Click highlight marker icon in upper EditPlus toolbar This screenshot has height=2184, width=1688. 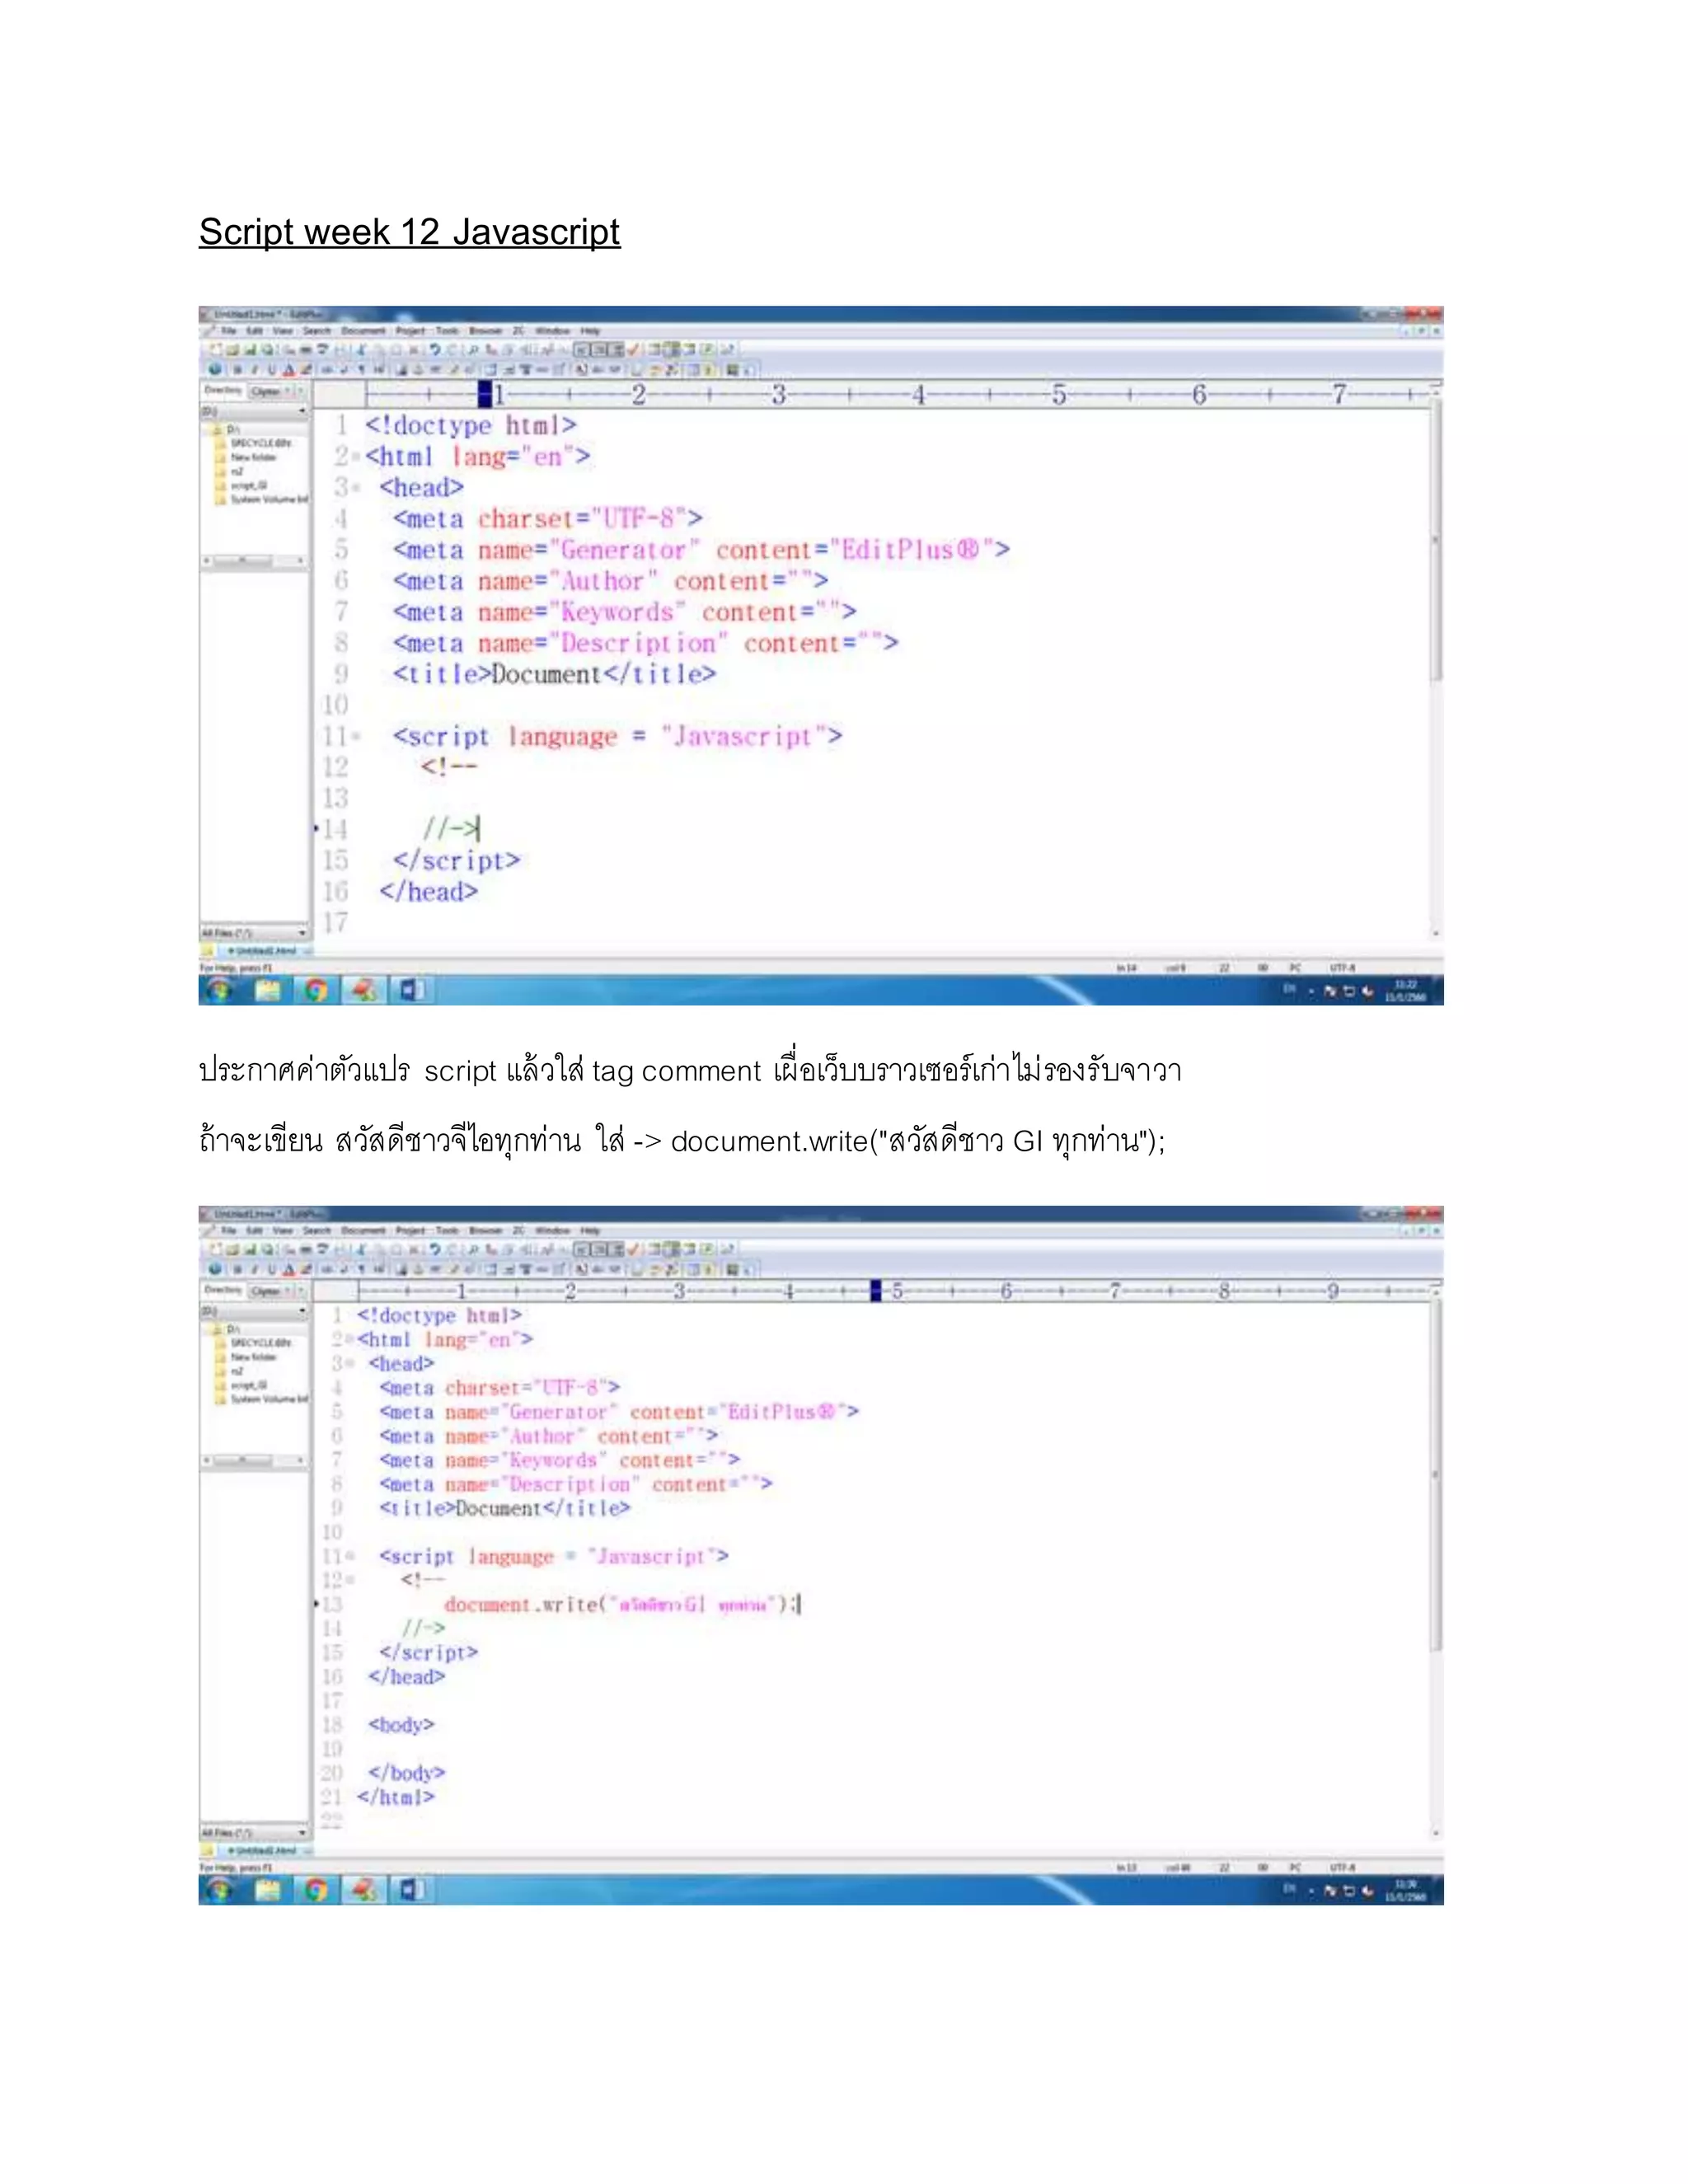coord(306,370)
